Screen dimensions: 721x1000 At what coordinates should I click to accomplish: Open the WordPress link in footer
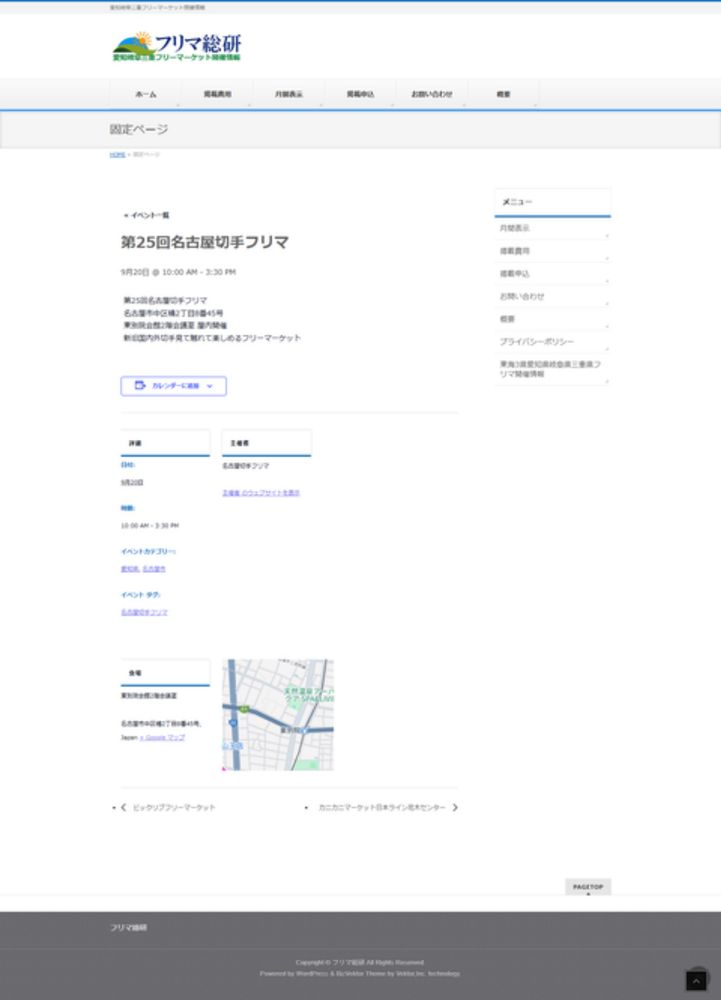pyautogui.click(x=312, y=973)
